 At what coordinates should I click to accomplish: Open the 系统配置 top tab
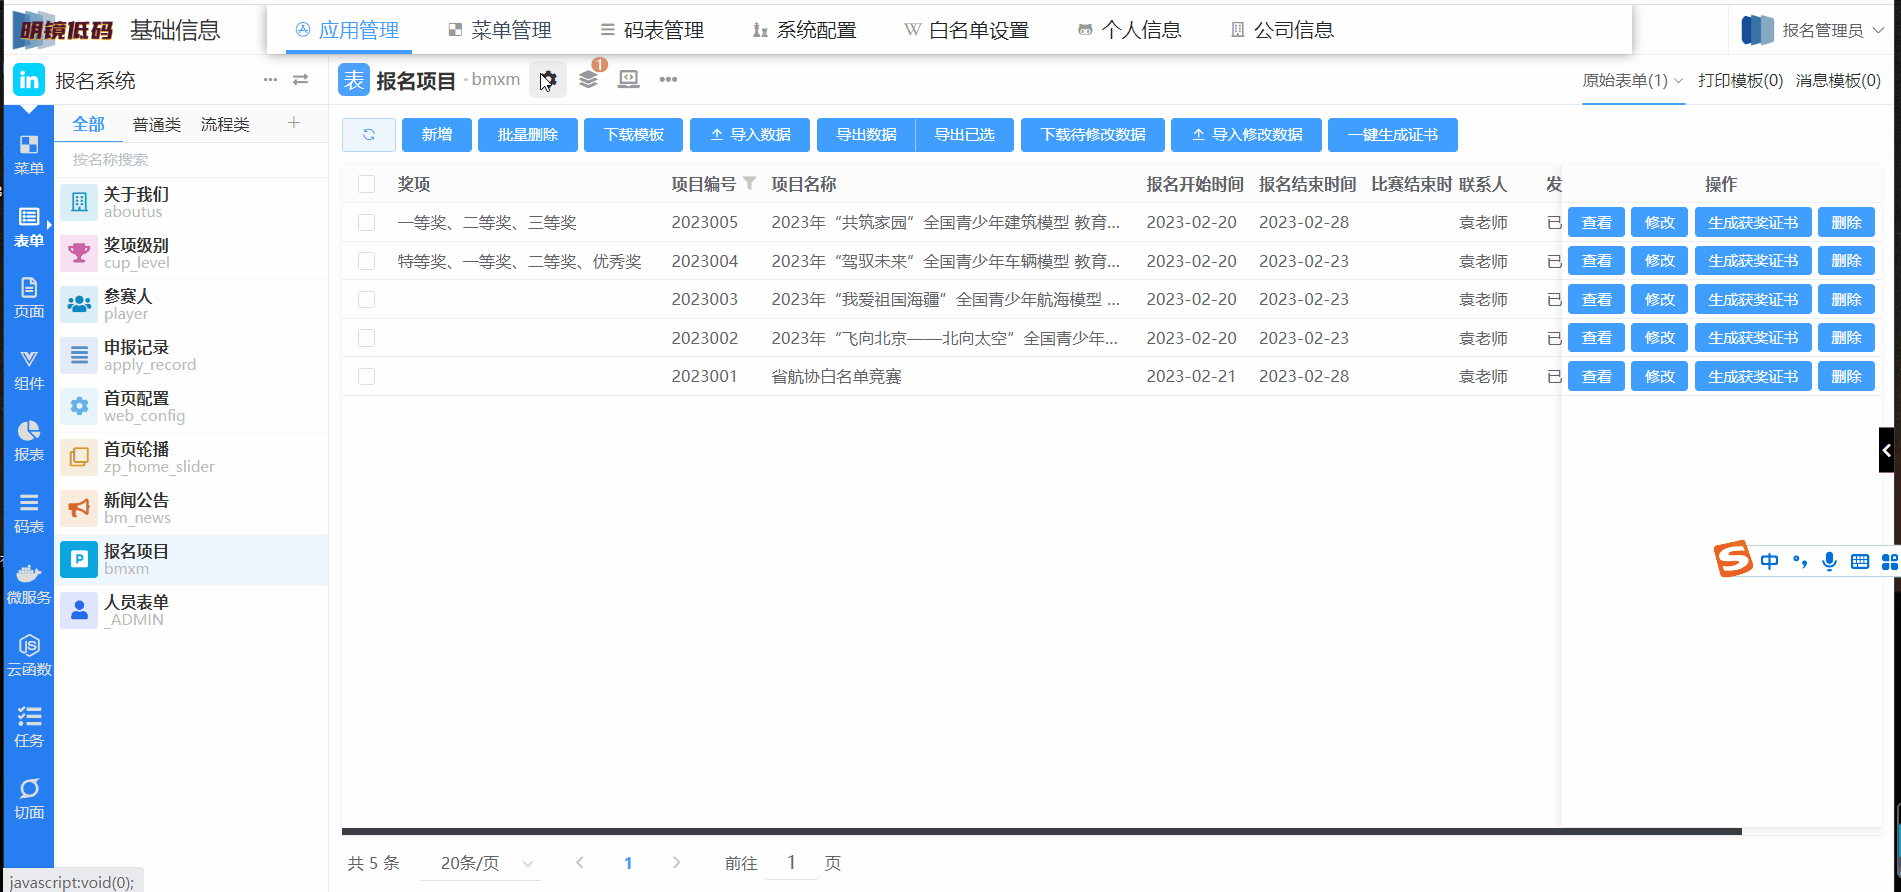tap(805, 30)
